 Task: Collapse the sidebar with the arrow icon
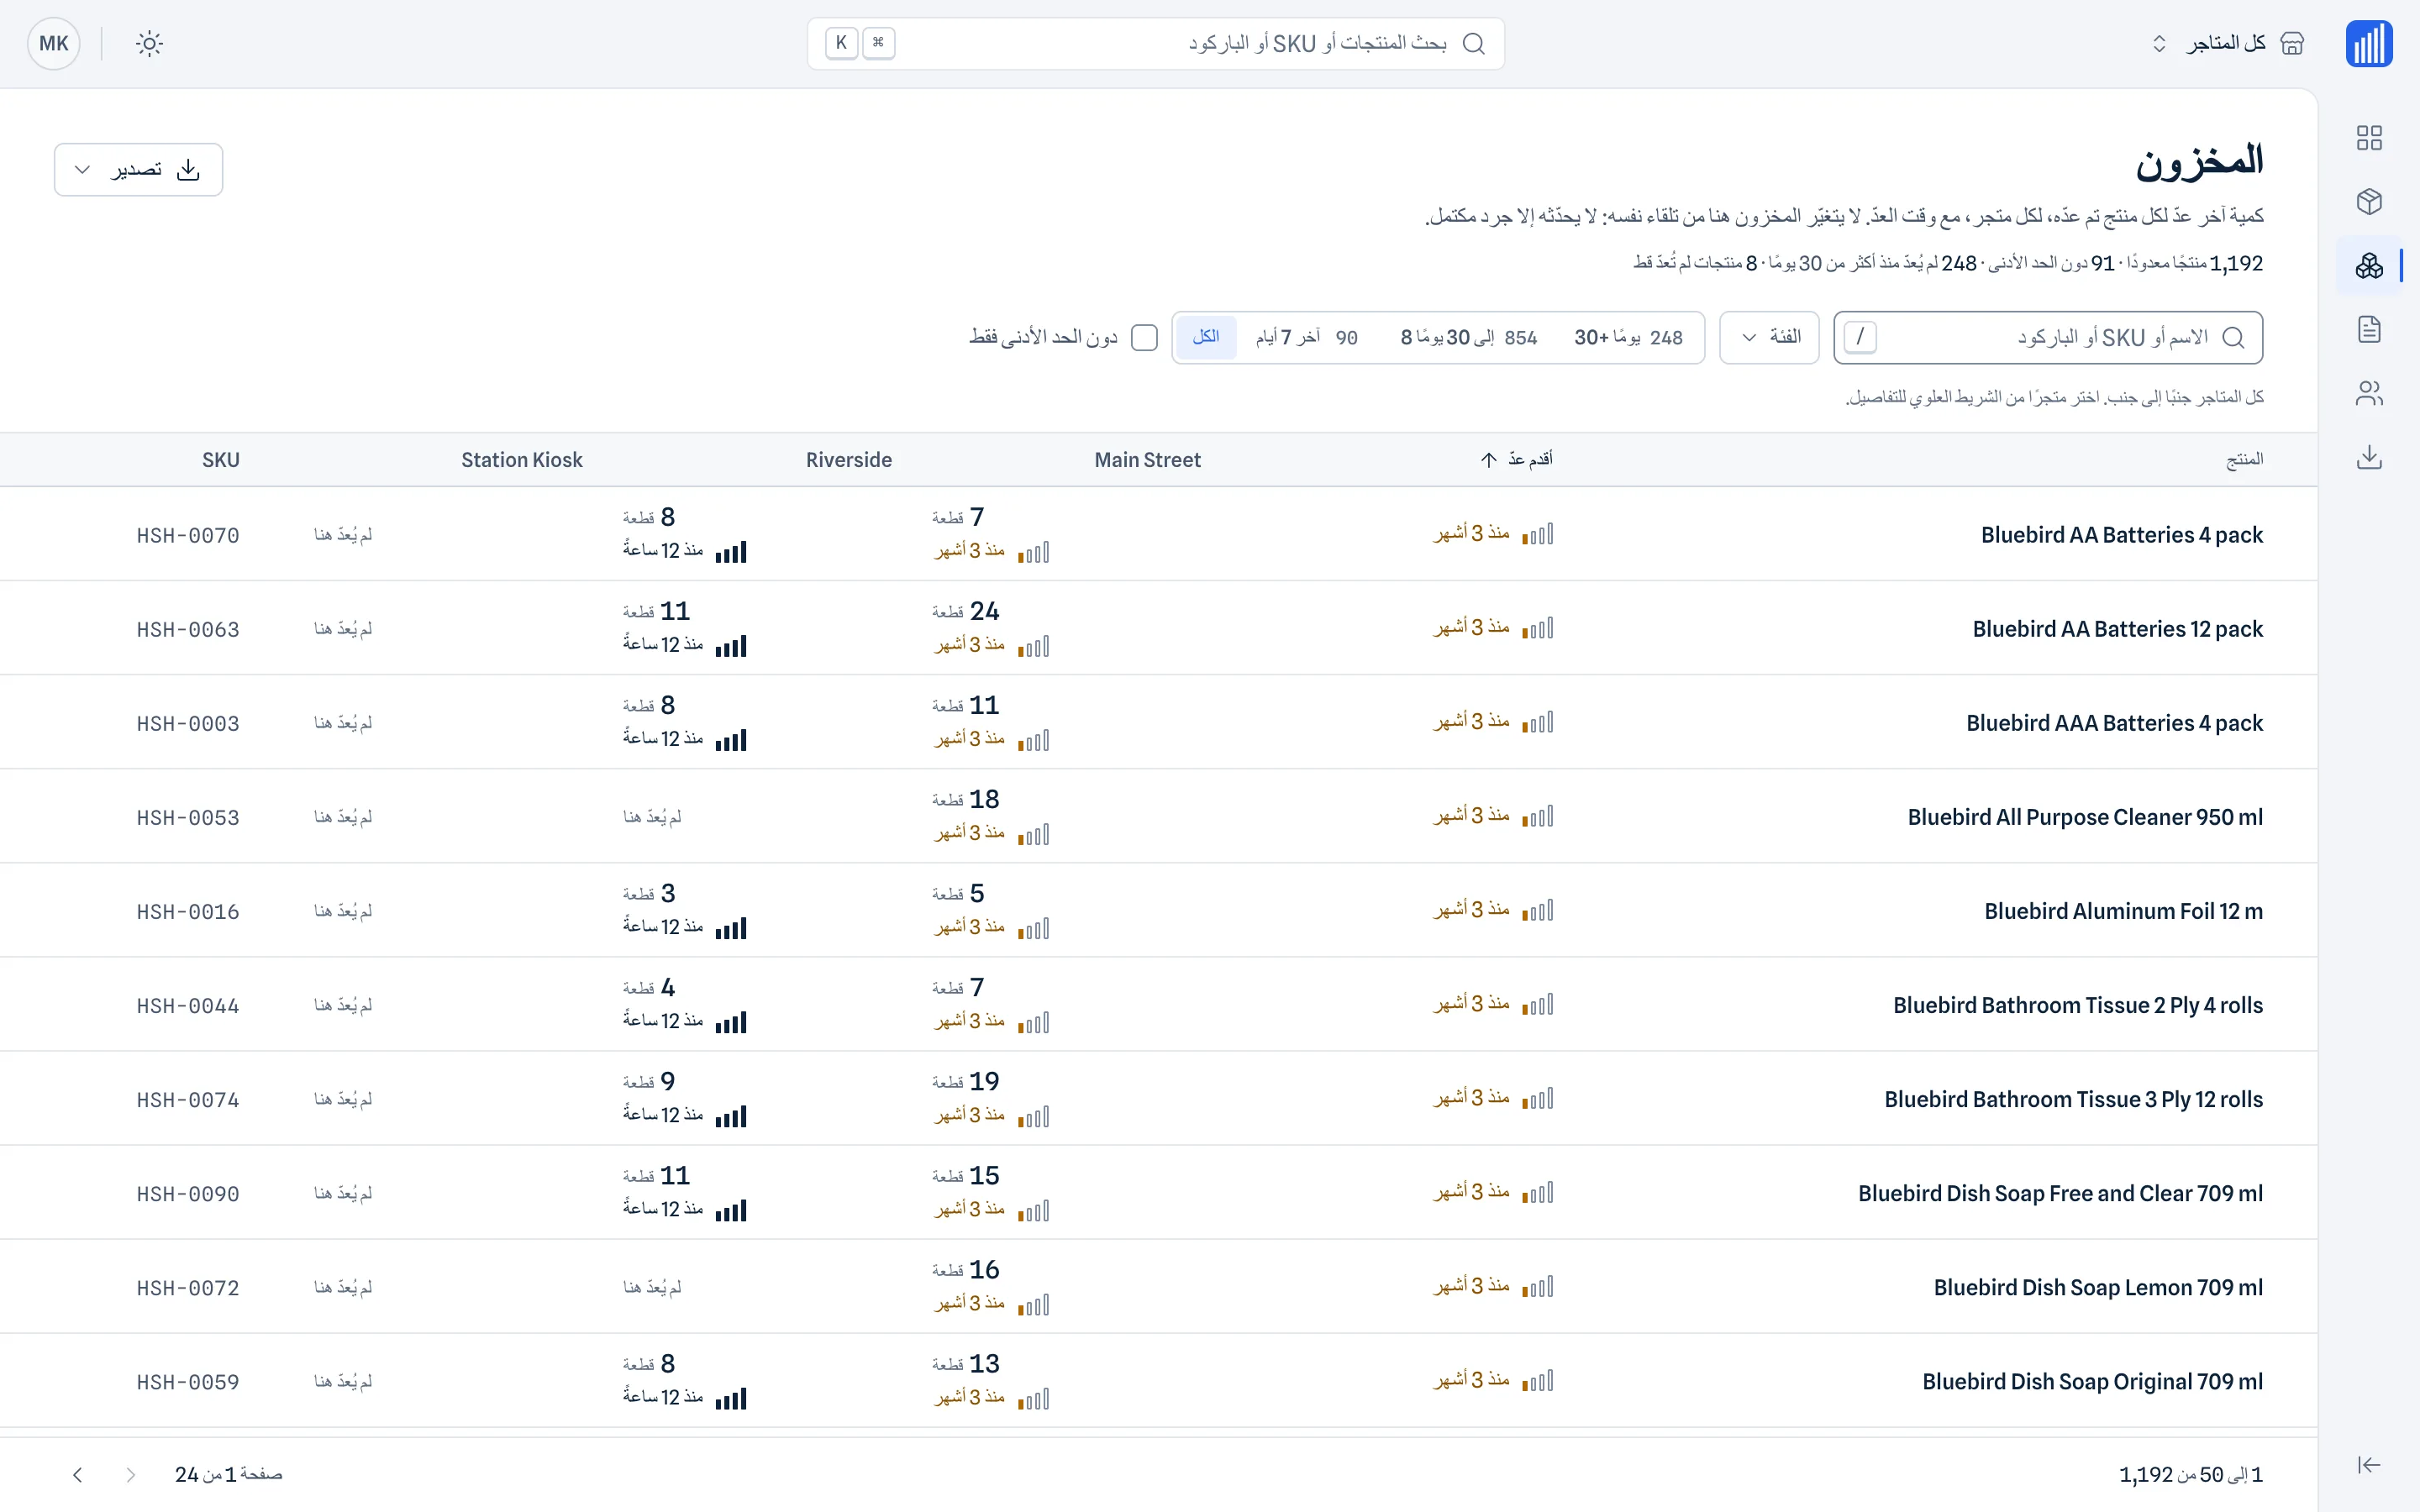pyautogui.click(x=2369, y=1465)
